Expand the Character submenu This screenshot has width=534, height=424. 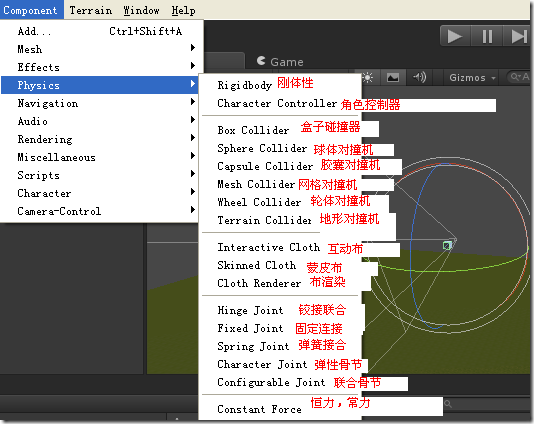click(100, 193)
